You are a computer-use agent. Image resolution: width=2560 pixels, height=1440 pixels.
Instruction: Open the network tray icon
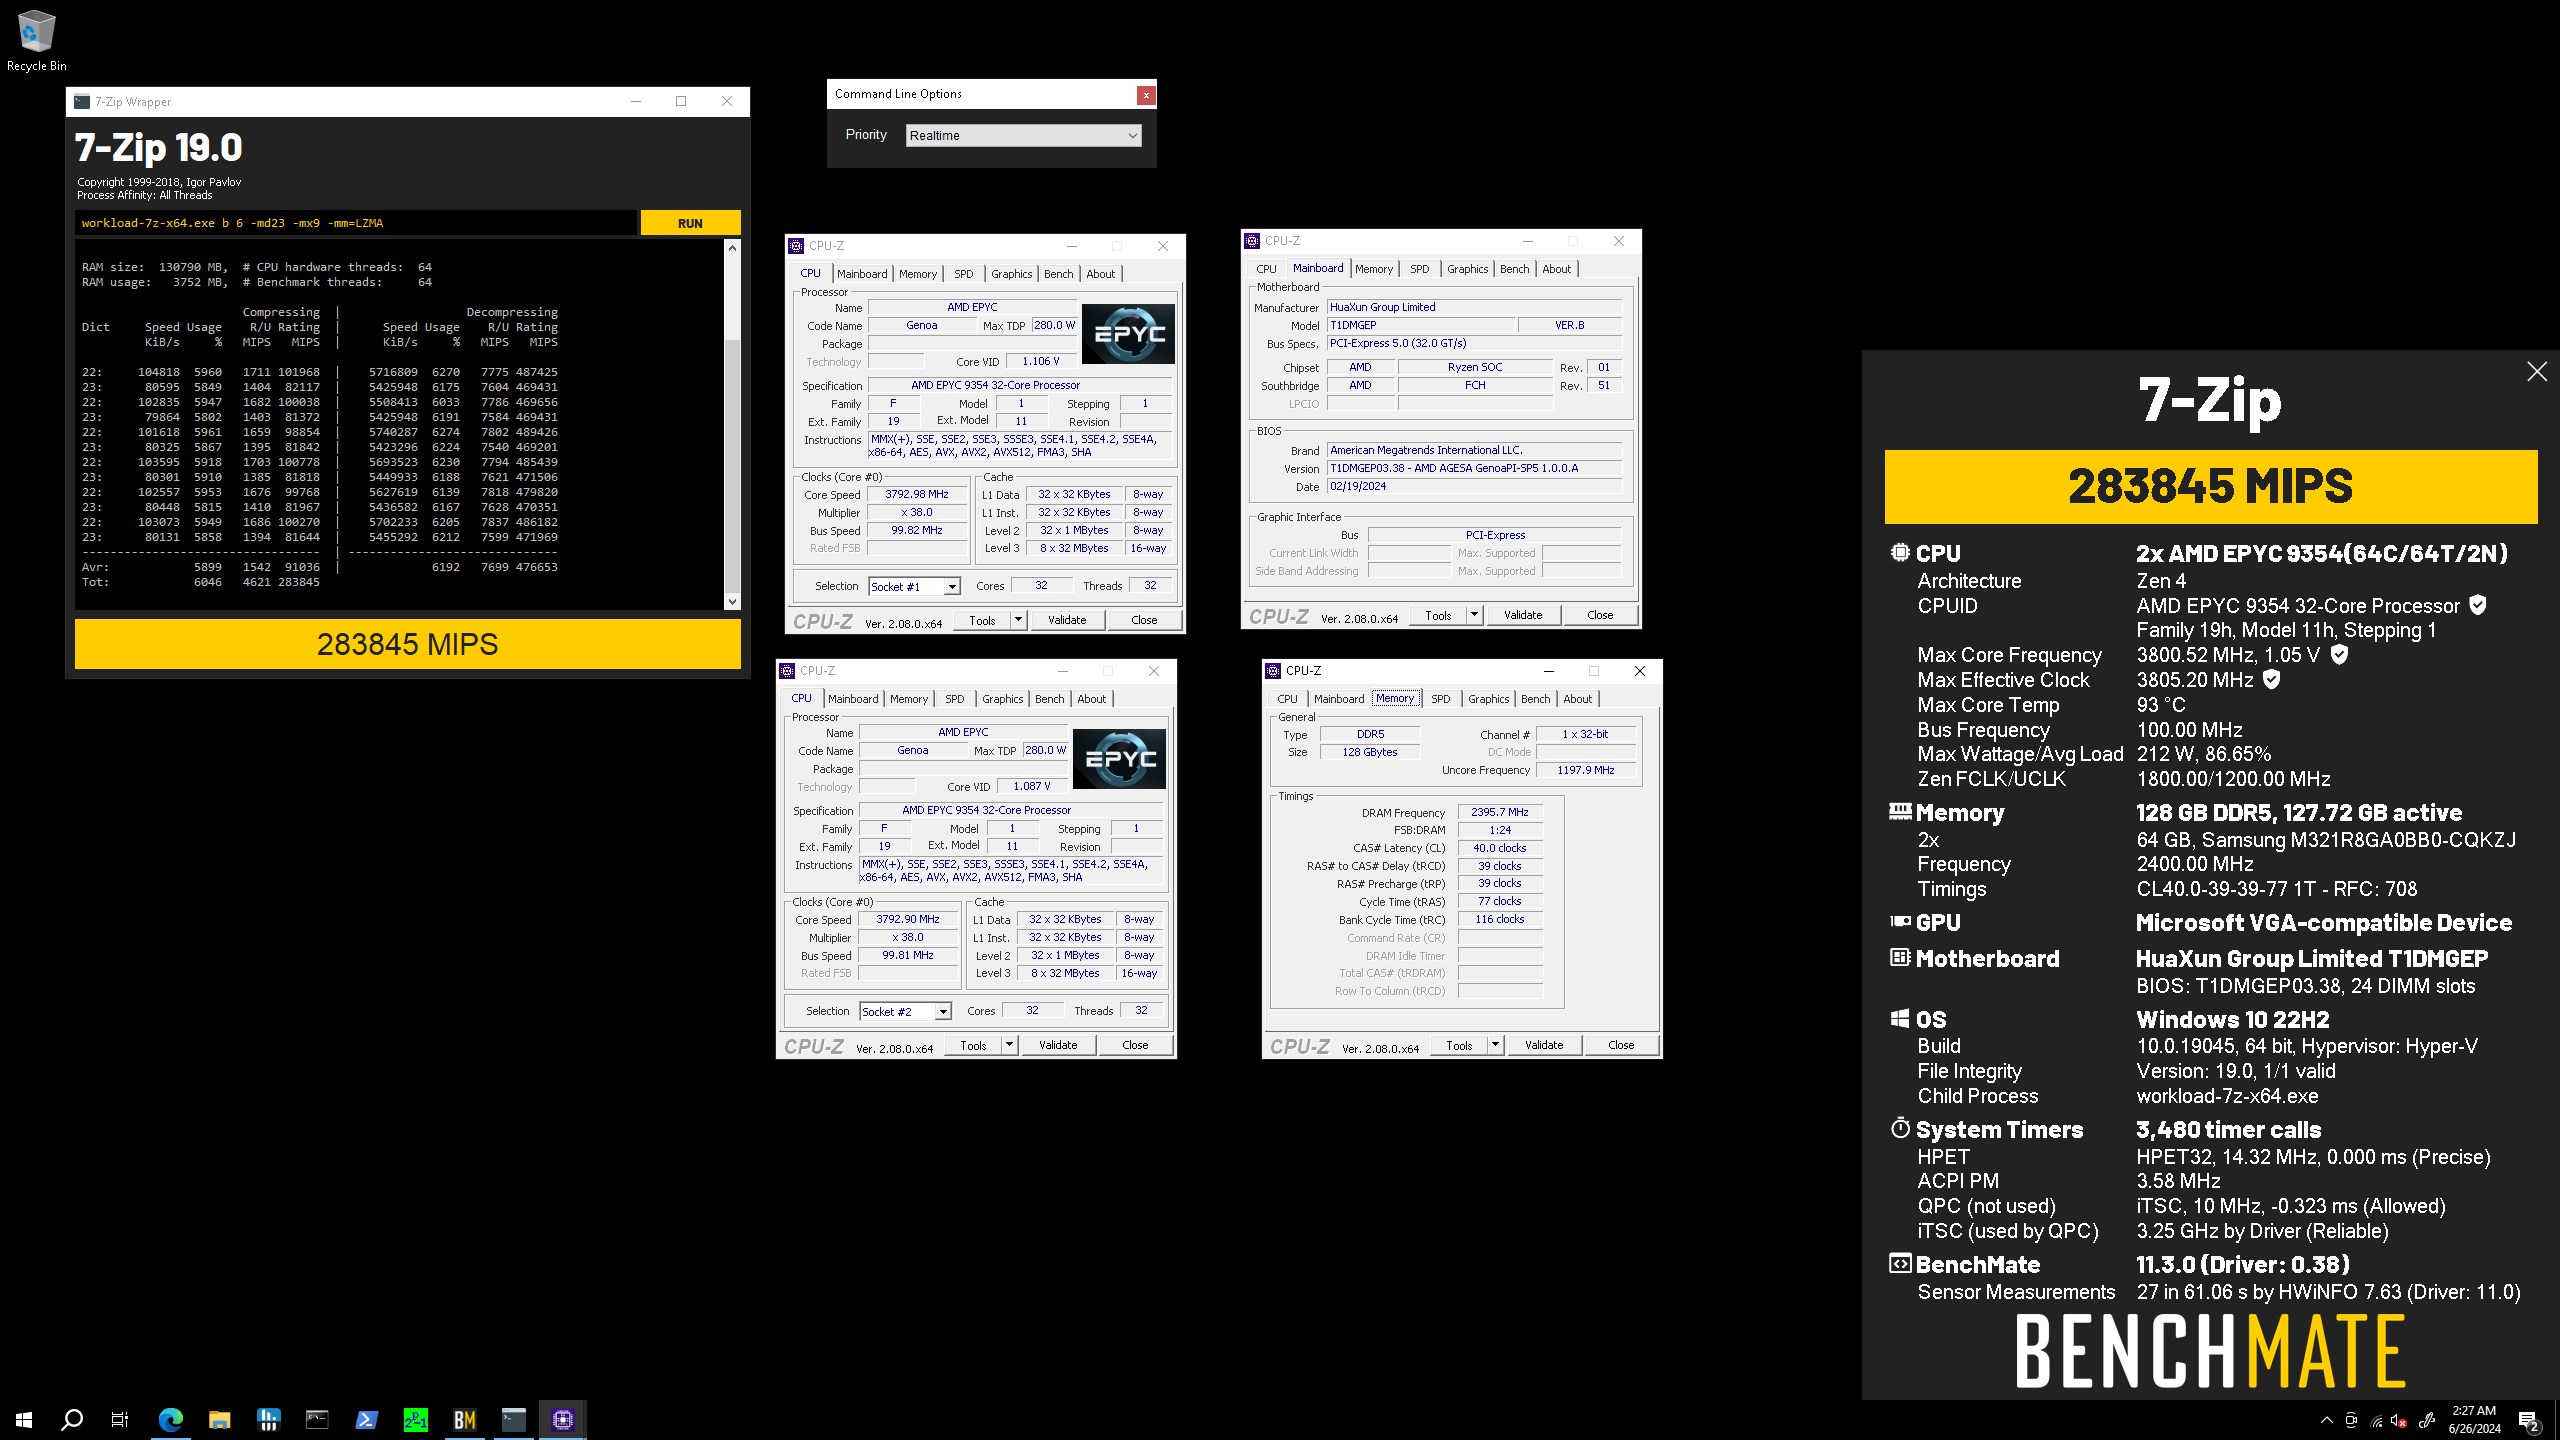2377,1420
